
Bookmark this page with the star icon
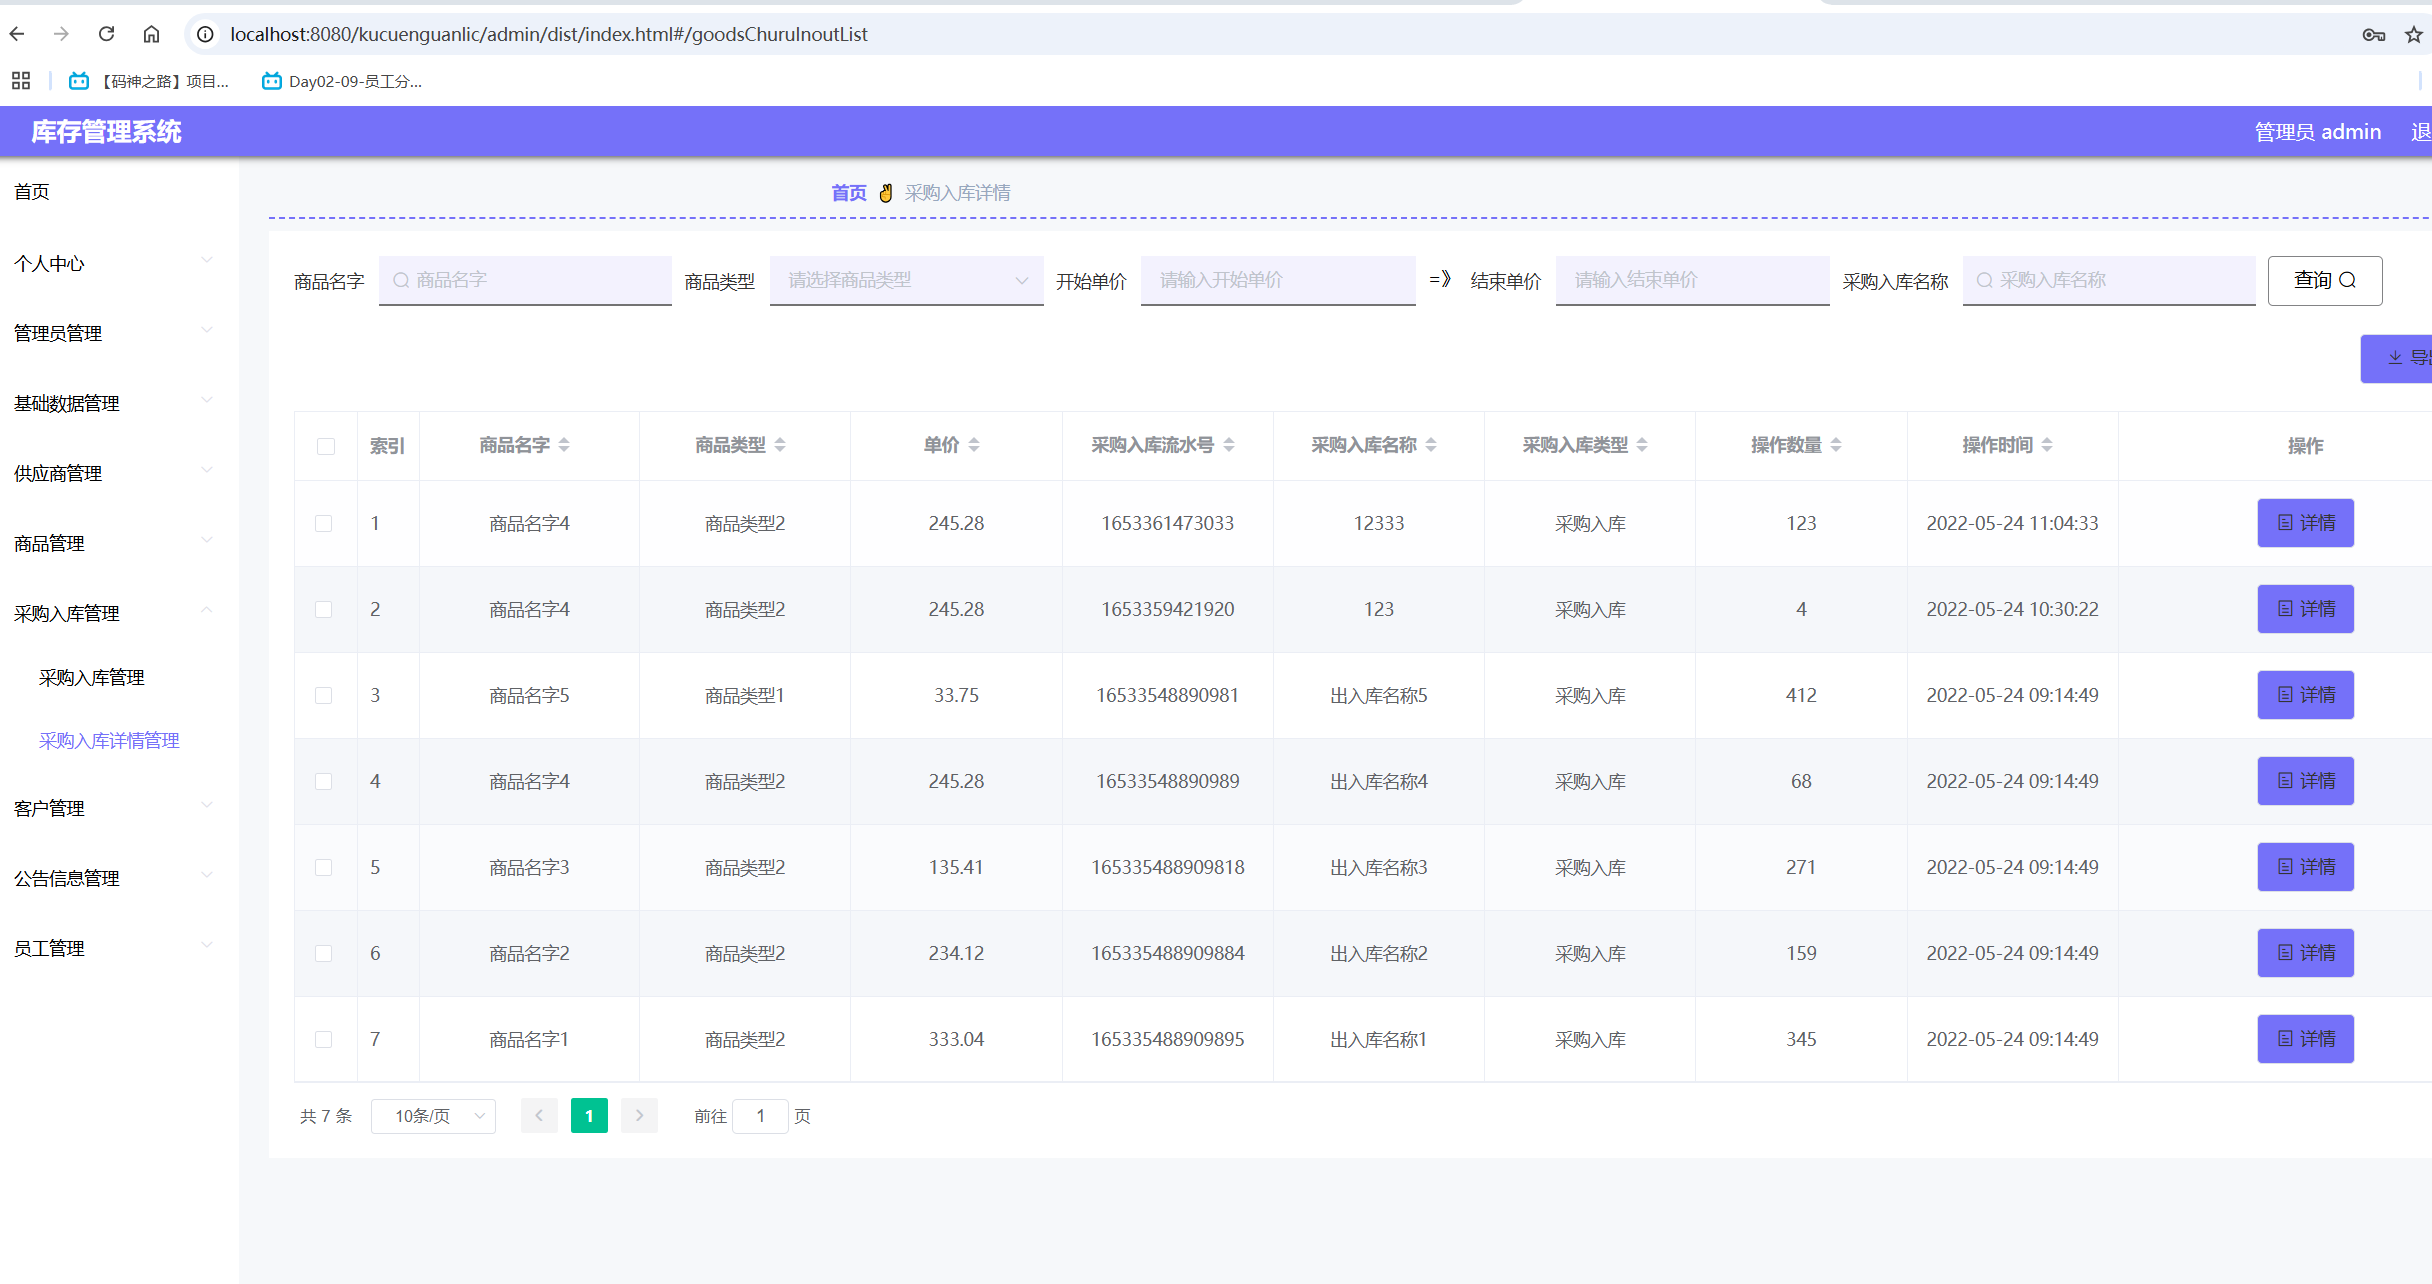pyautogui.click(x=2414, y=35)
